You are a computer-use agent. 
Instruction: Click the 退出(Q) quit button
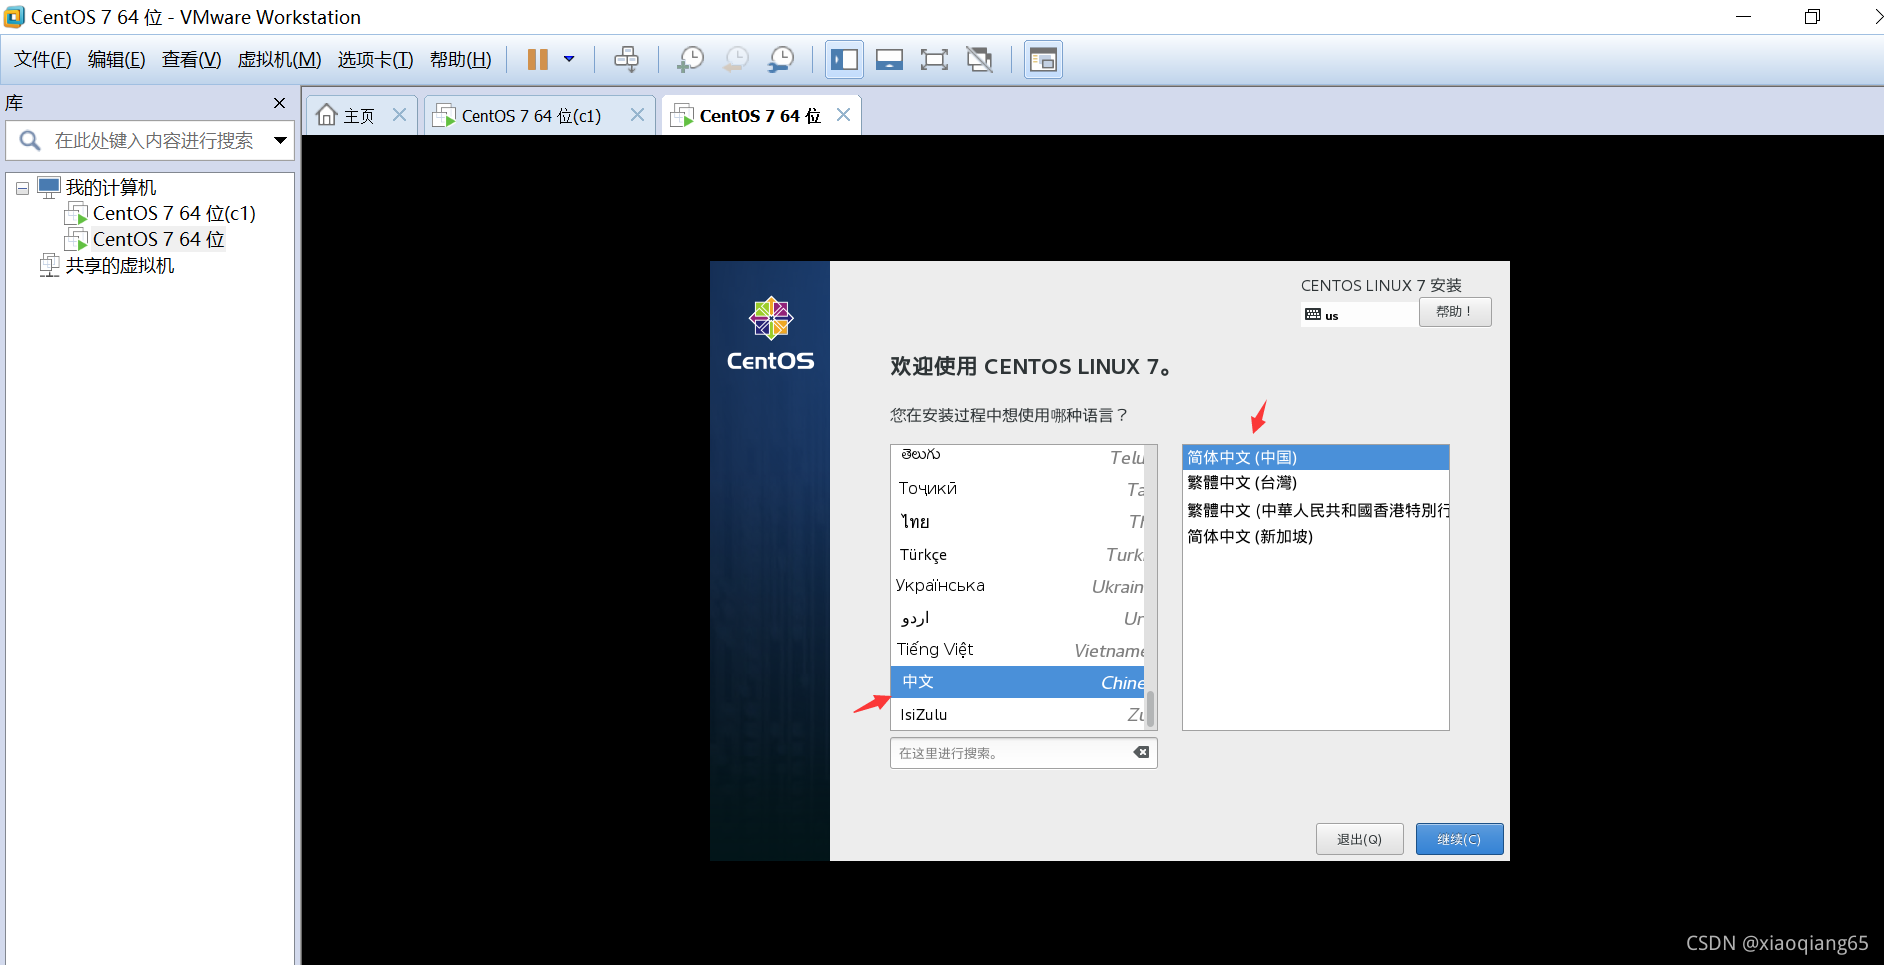tap(1359, 839)
